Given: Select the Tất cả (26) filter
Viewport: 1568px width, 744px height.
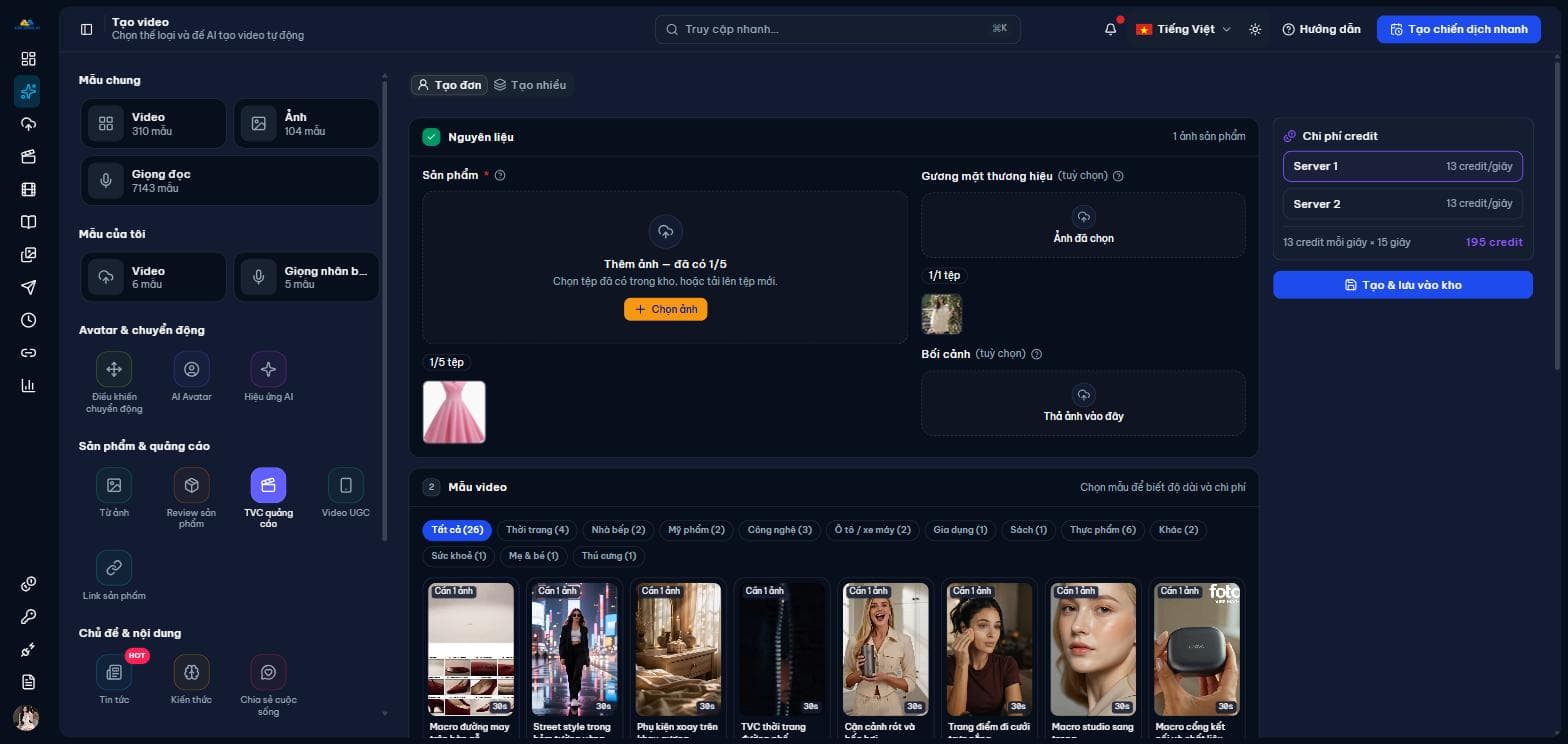Looking at the screenshot, I should click(457, 530).
